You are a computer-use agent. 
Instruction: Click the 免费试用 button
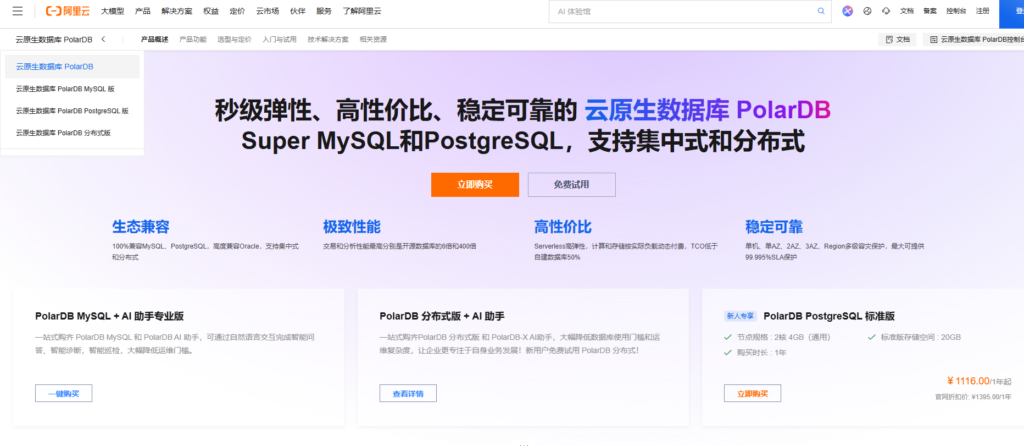(x=571, y=185)
